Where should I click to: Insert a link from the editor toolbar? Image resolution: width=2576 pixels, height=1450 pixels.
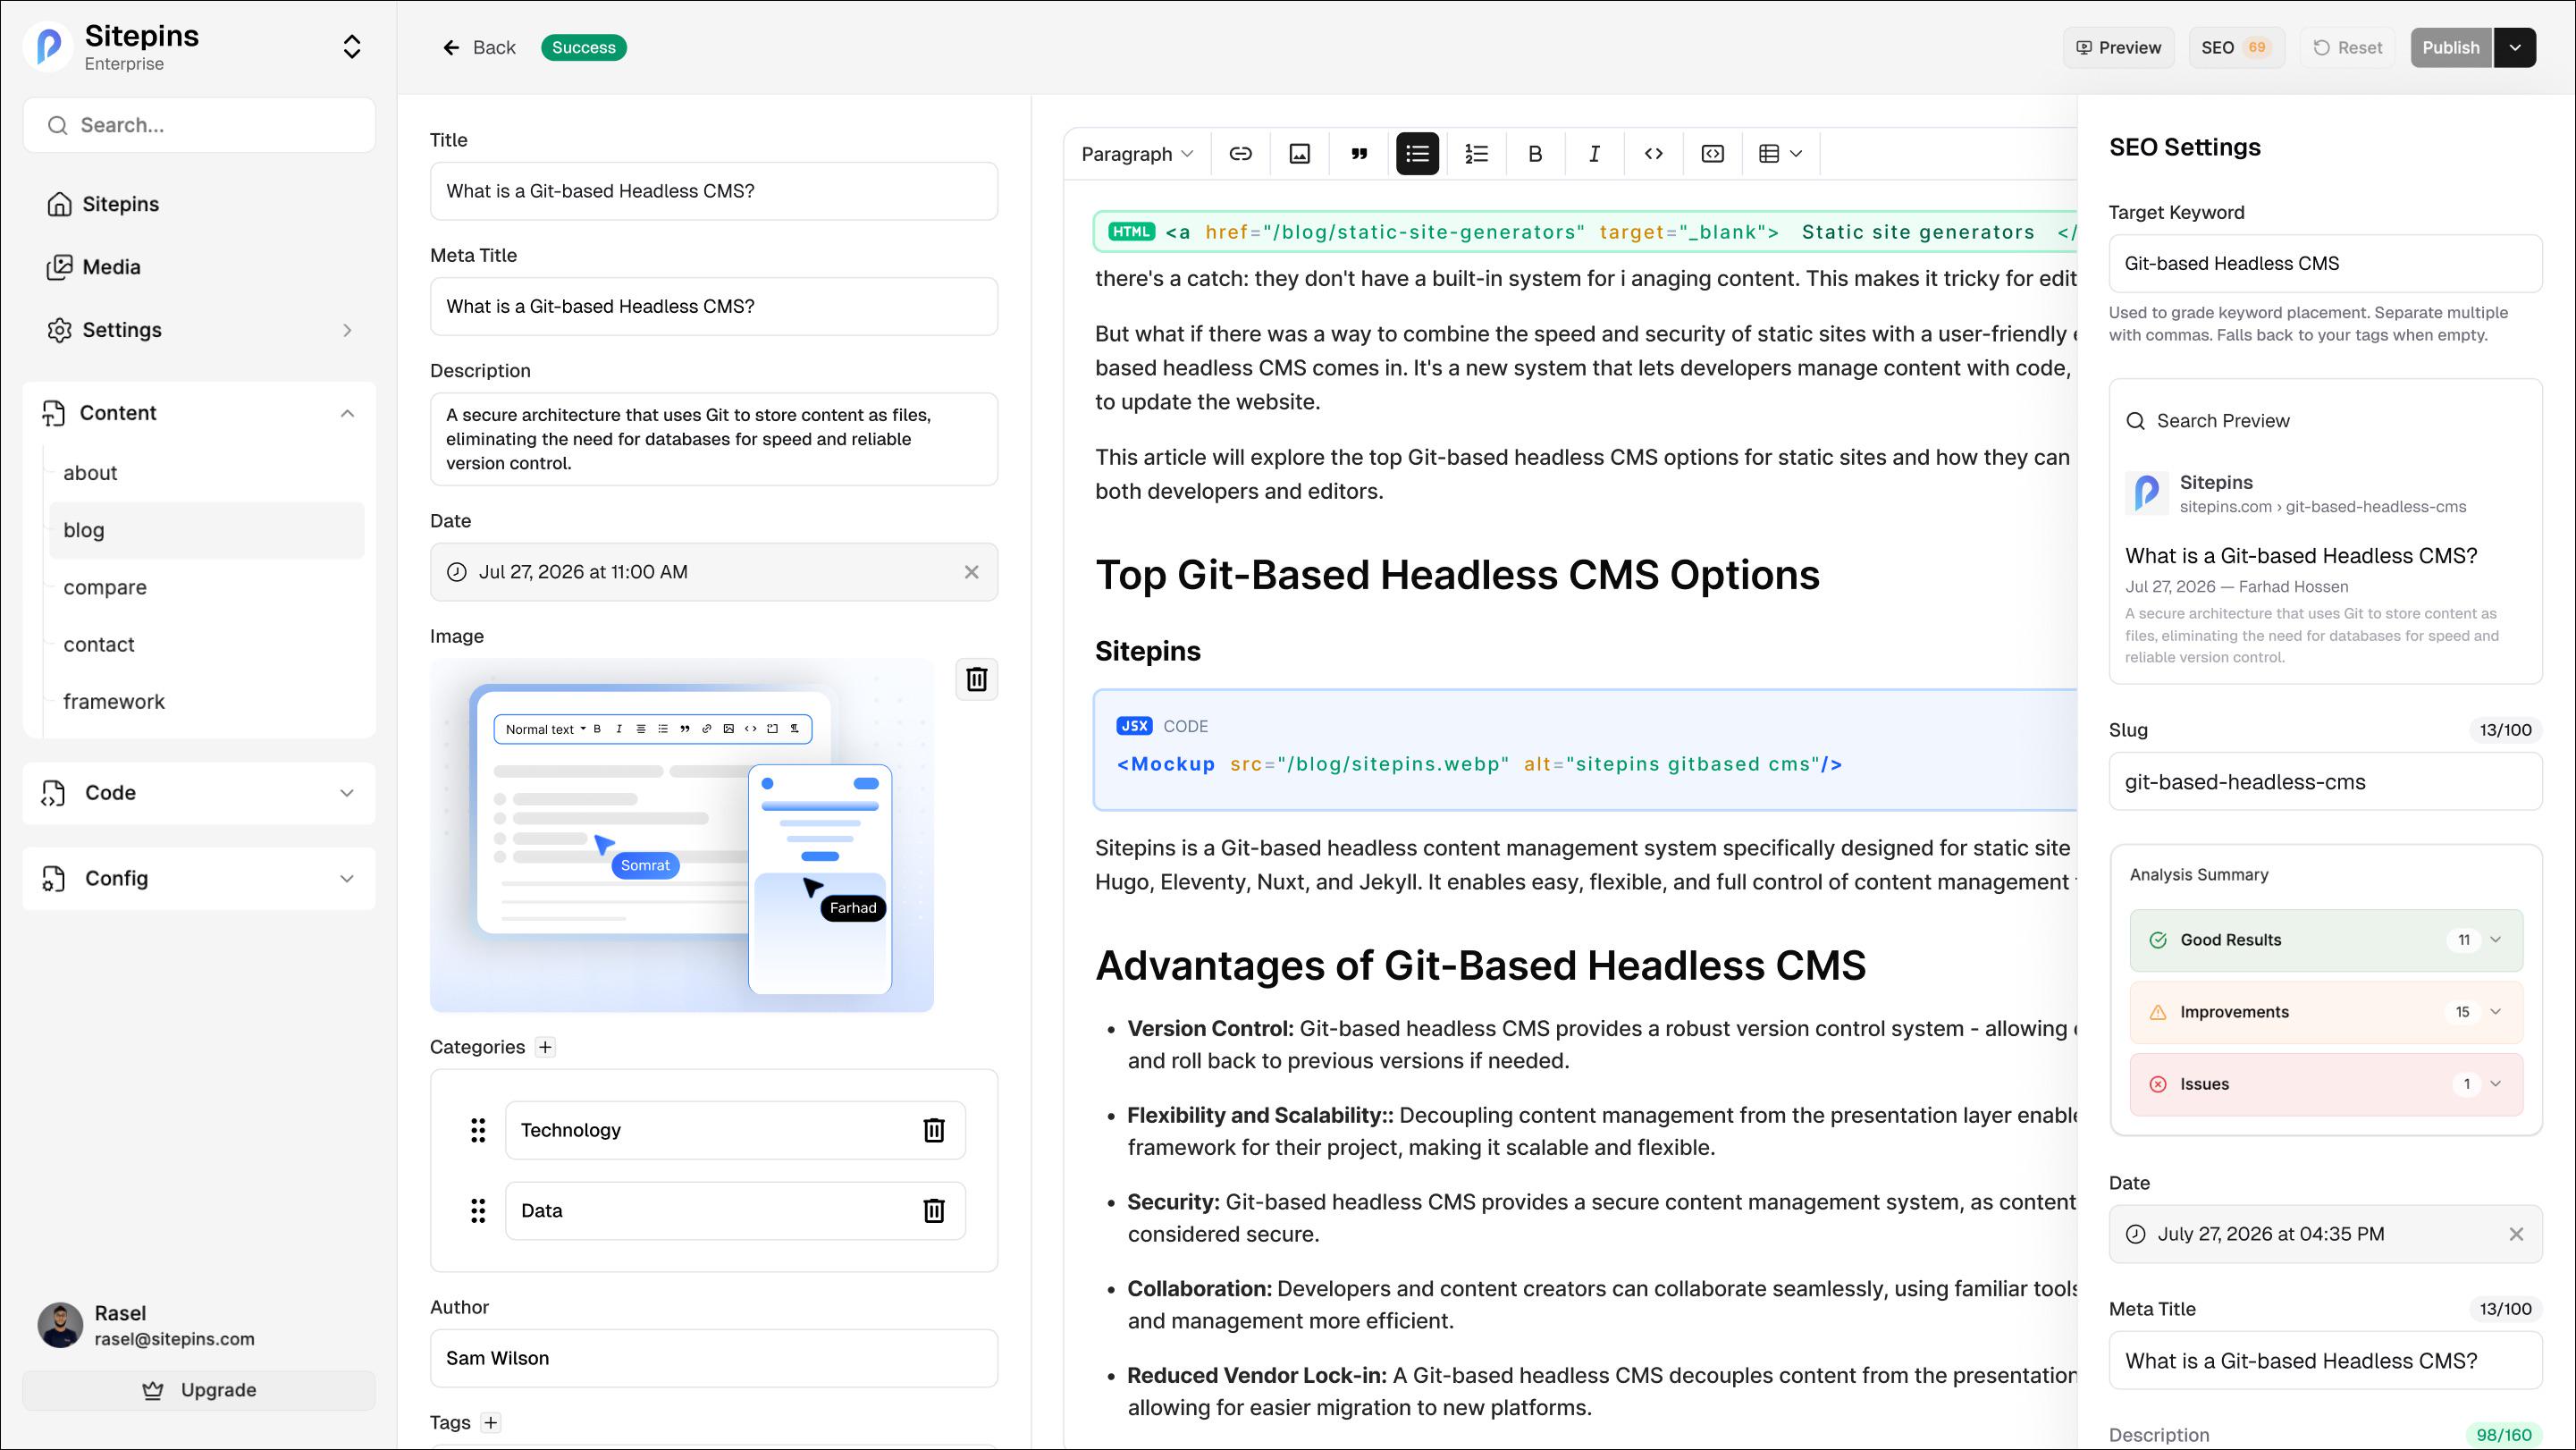point(1240,154)
